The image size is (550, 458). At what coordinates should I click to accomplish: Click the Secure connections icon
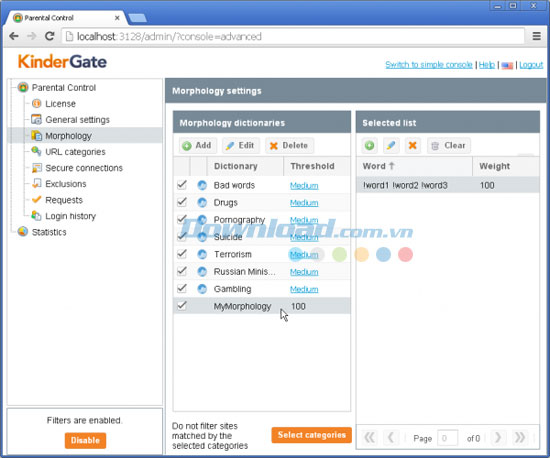[x=36, y=168]
